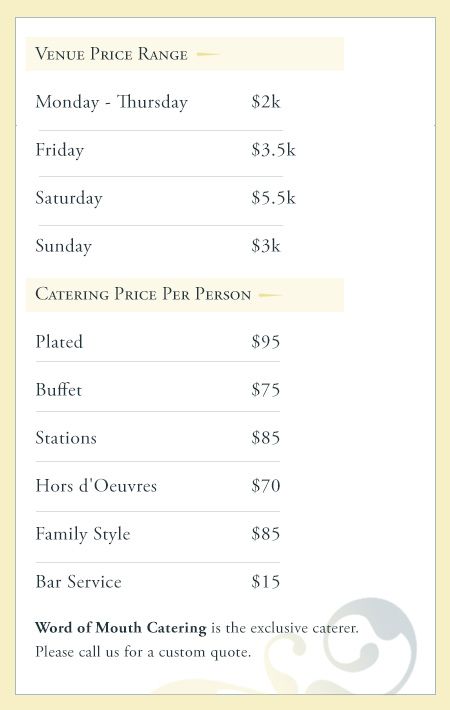Select the Plated catering option
Screen dimensions: 450x710
(59, 341)
